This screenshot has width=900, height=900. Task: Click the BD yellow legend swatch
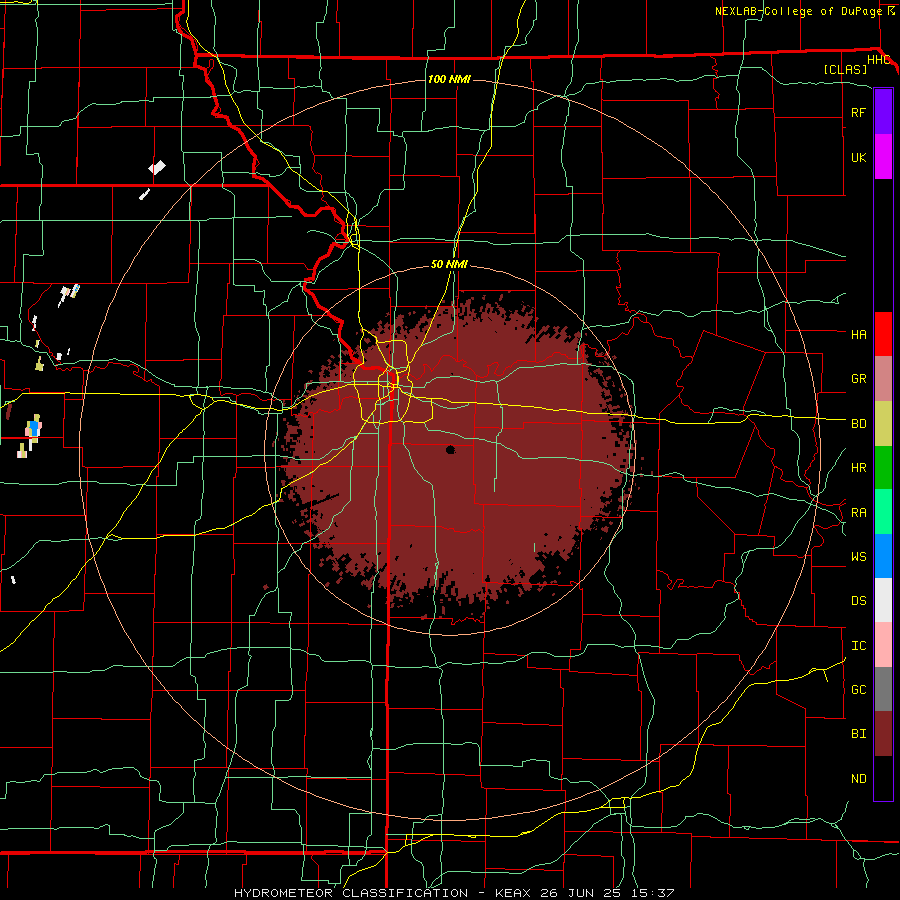pyautogui.click(x=883, y=424)
